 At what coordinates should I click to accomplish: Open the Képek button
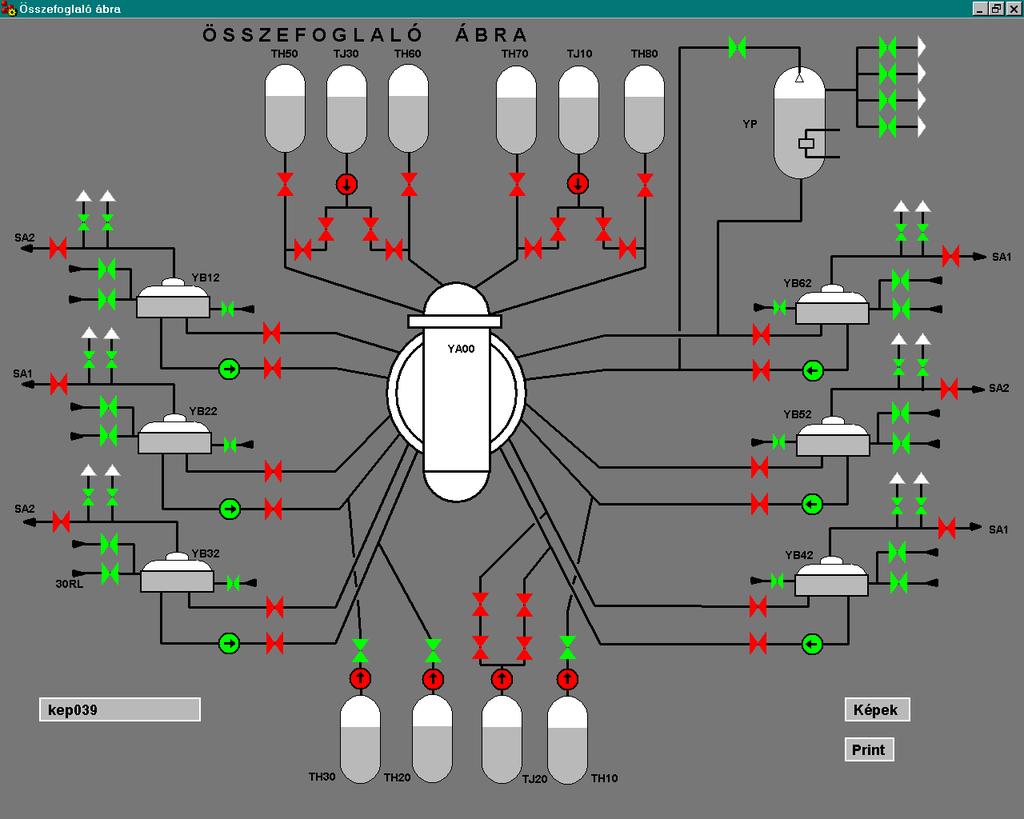pyautogui.click(x=876, y=710)
